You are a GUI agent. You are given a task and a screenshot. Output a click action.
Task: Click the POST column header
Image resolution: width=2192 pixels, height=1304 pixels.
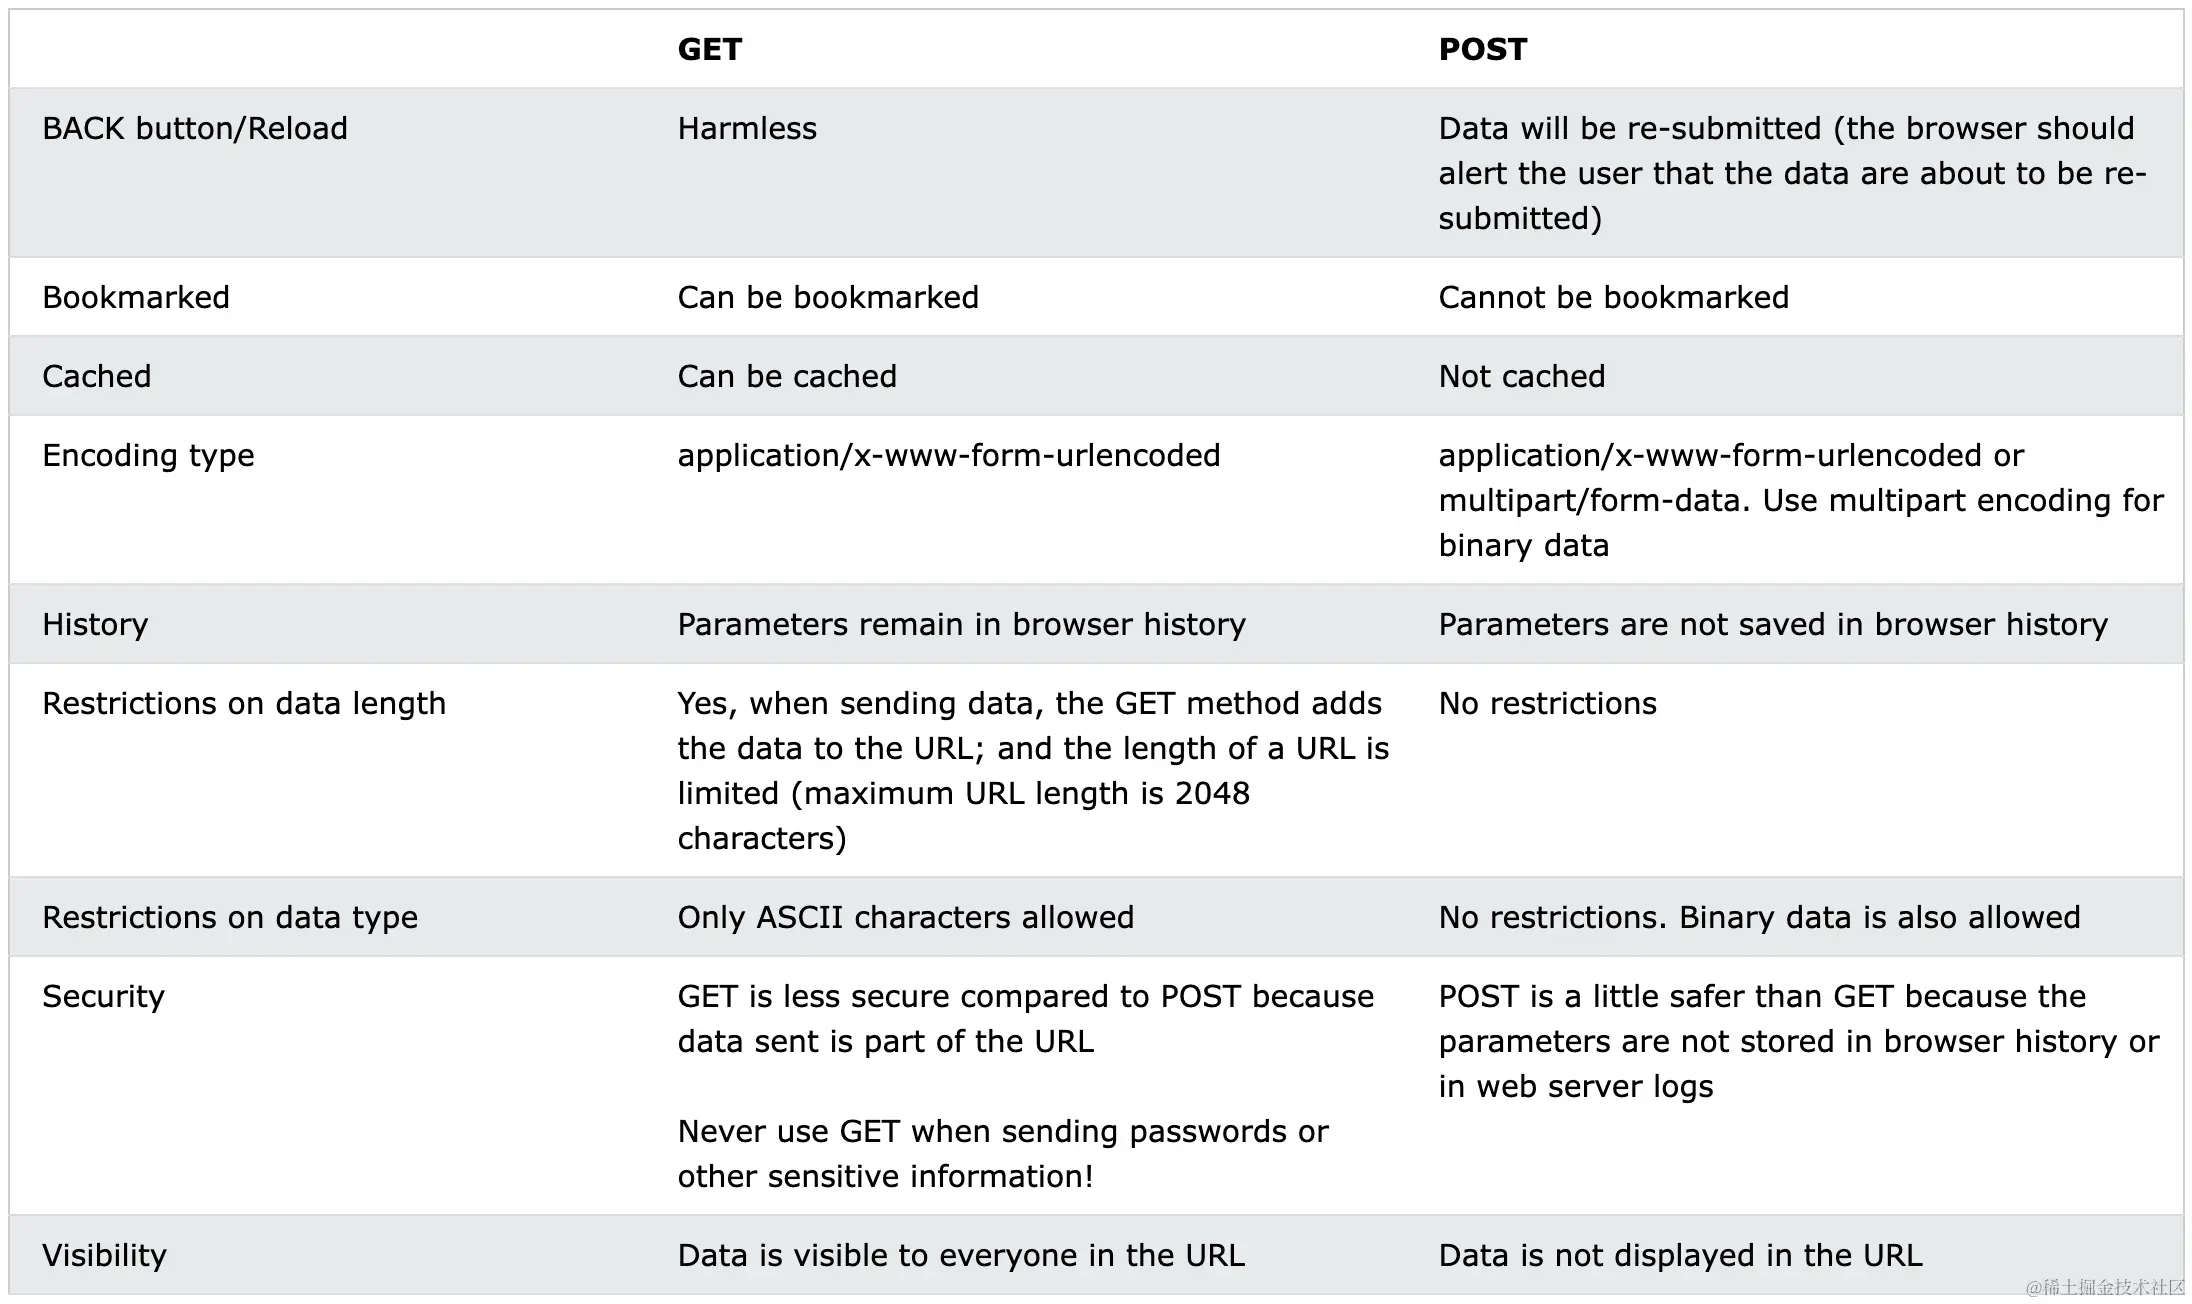[x=1482, y=49]
